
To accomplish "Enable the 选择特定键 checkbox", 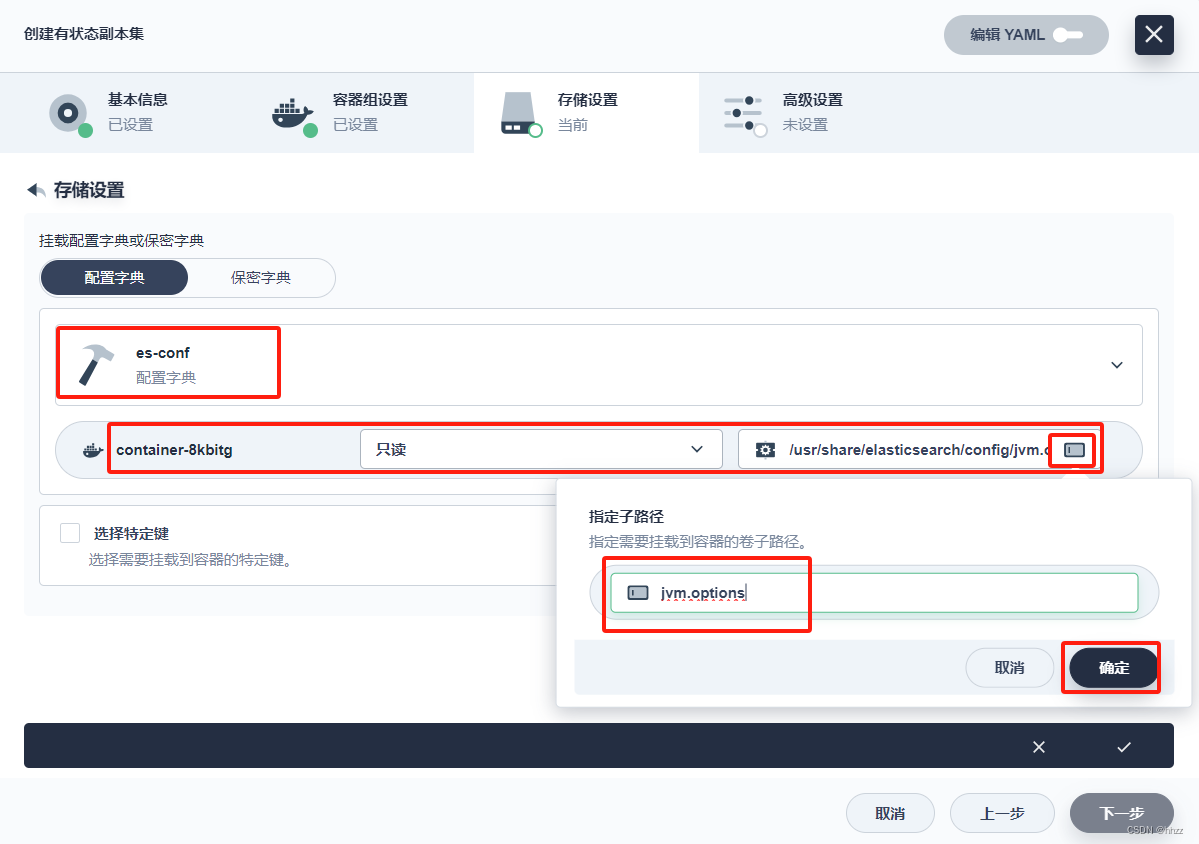I will coord(69,532).
